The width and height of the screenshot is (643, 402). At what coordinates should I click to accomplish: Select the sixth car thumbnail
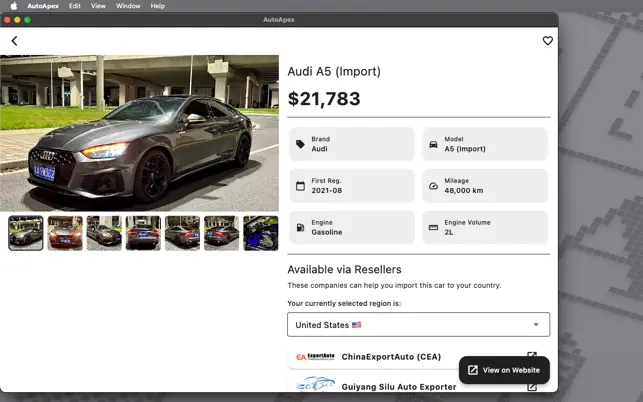click(221, 233)
